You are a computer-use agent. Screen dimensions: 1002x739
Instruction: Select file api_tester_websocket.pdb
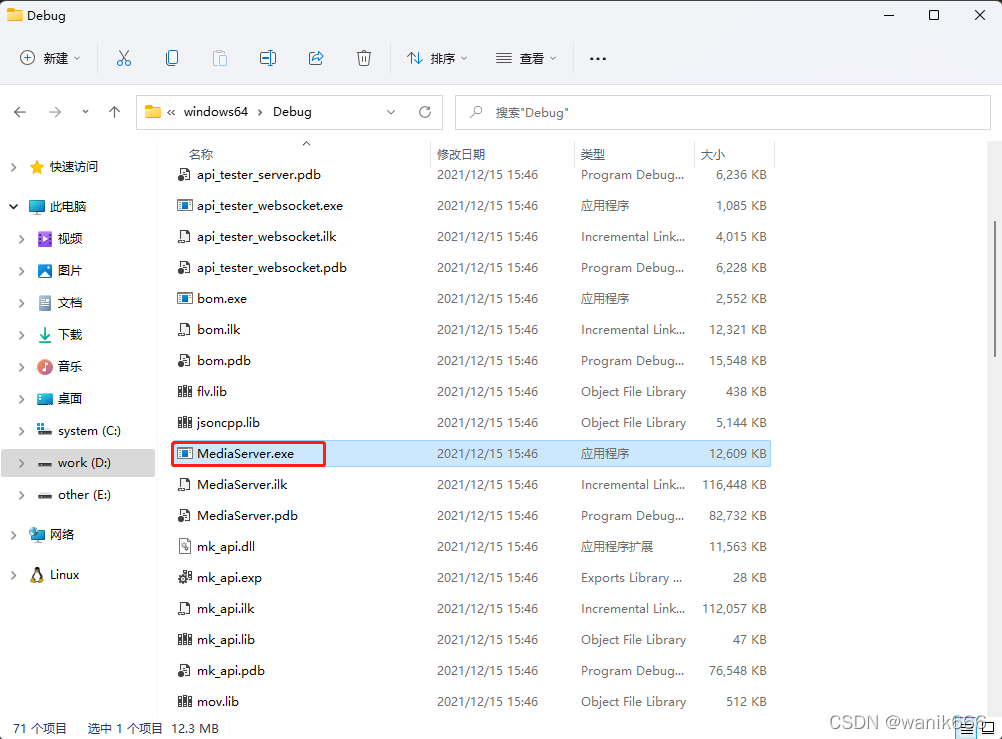272,268
